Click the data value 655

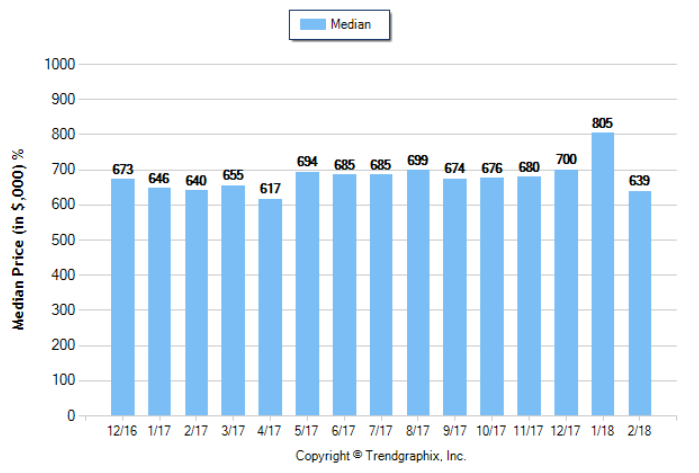point(233,175)
